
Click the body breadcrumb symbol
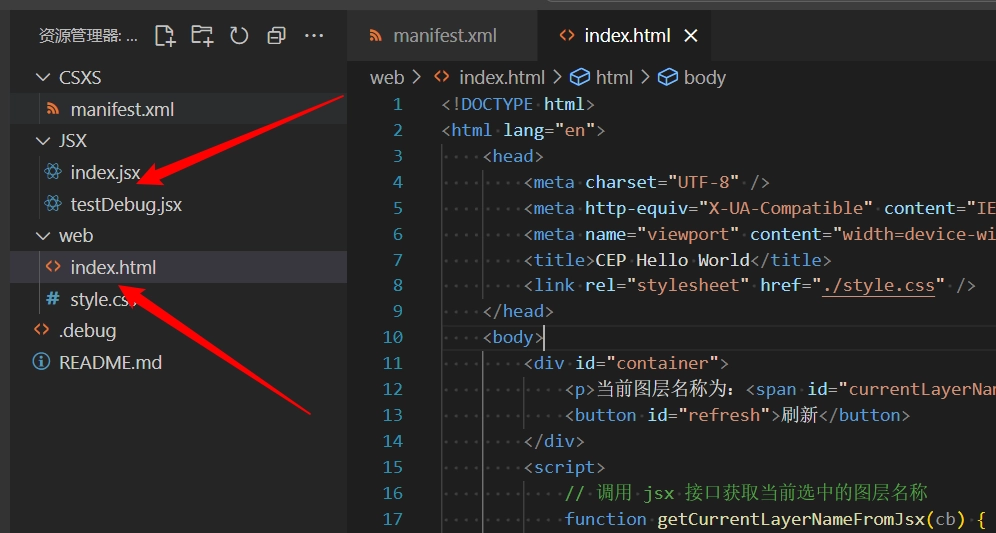click(704, 78)
